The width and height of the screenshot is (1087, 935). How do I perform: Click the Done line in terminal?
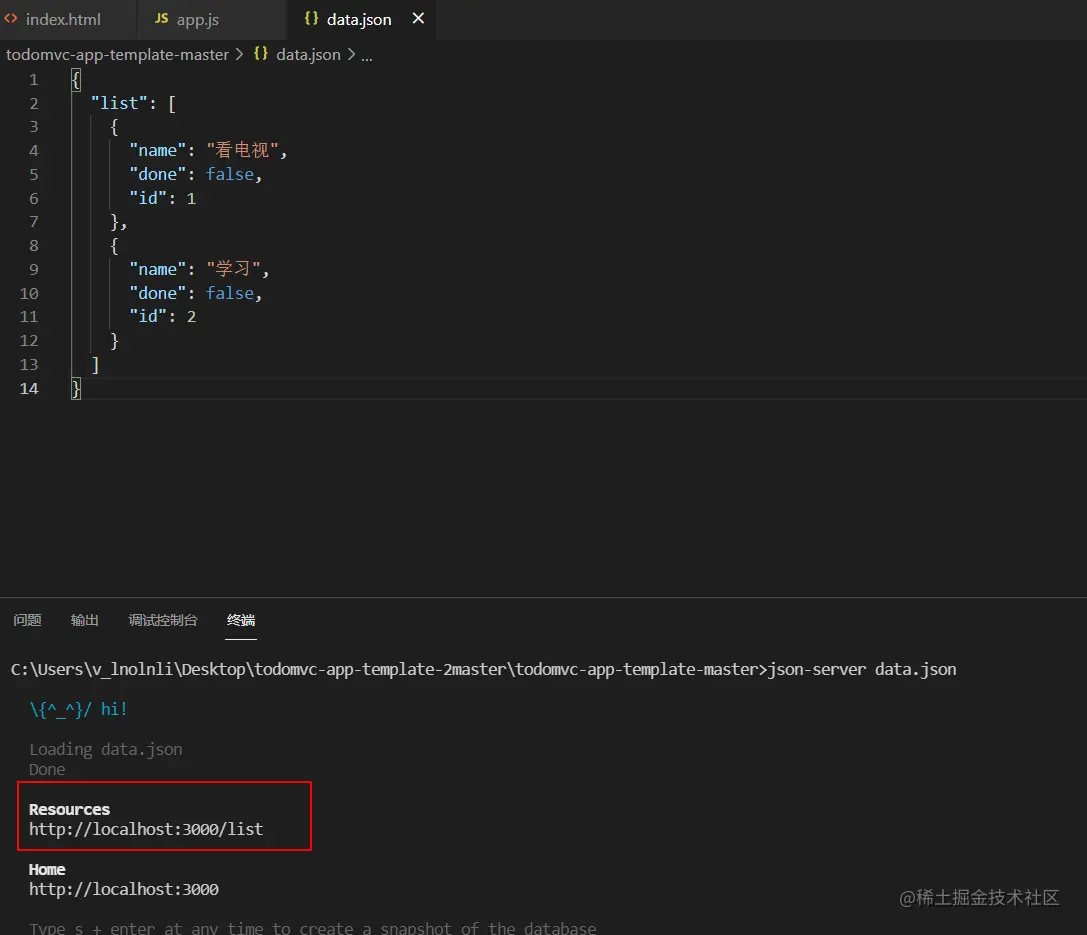(47, 769)
